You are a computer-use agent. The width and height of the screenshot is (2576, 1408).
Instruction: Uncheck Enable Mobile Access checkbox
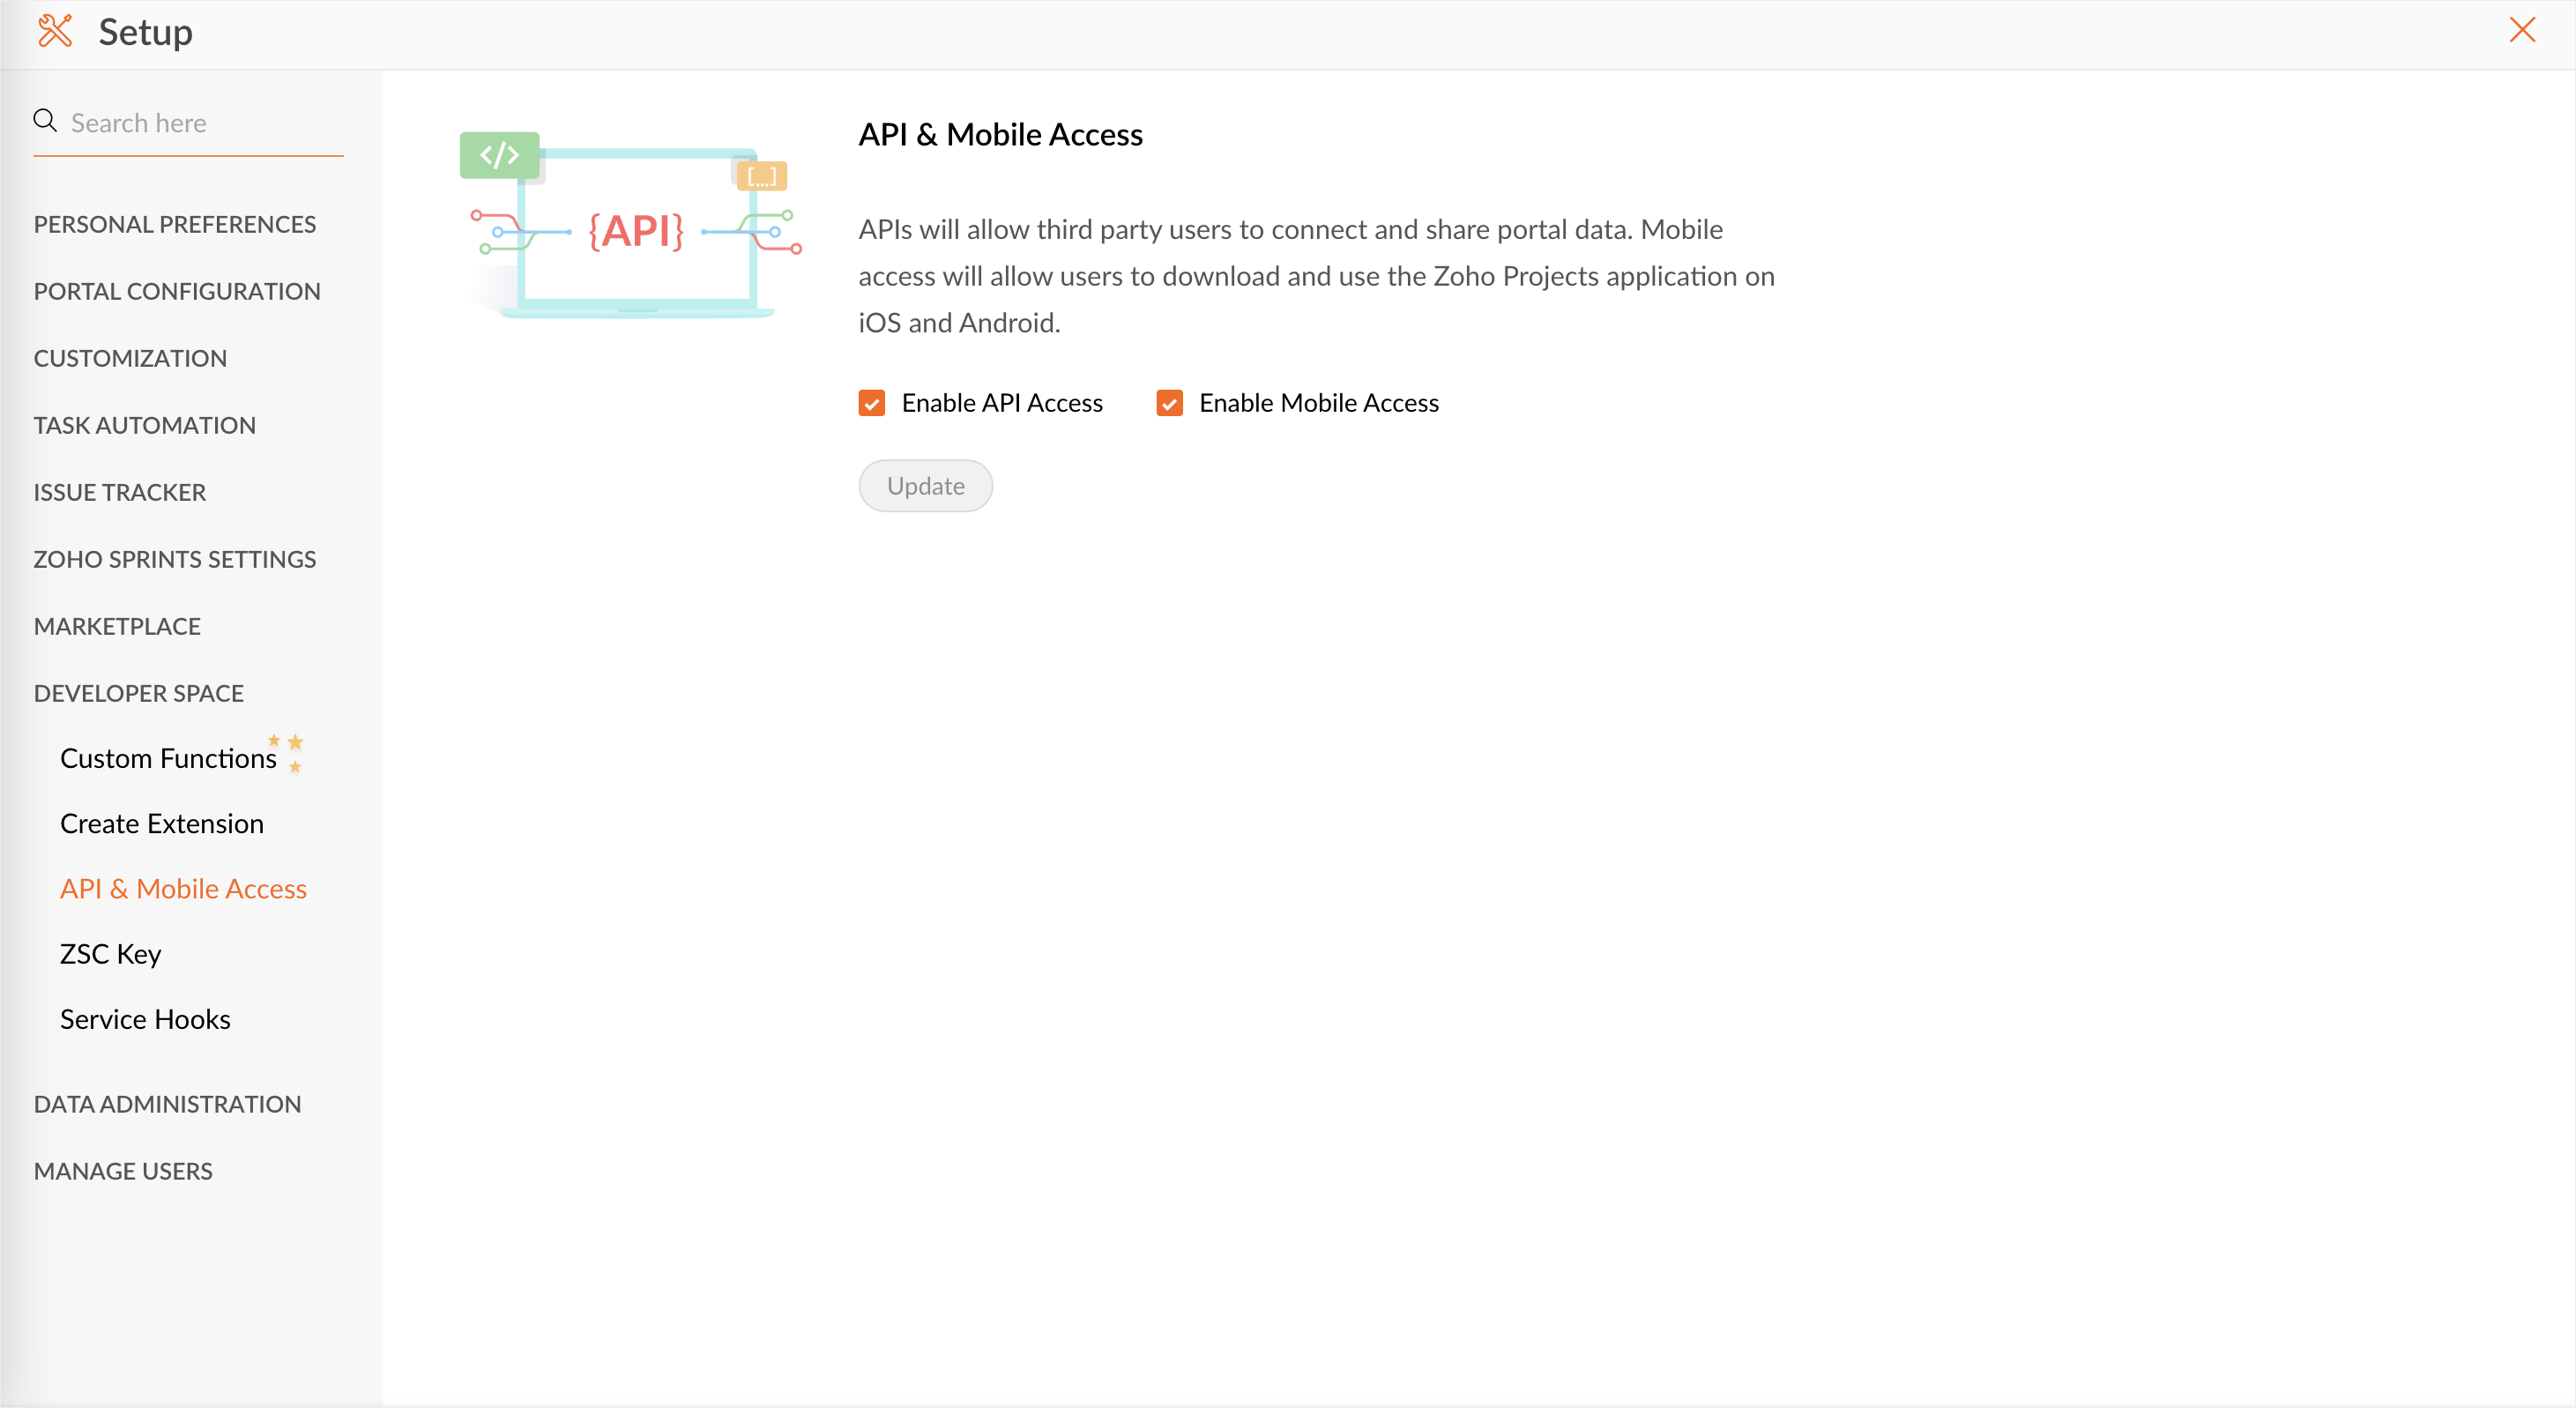[x=1169, y=403]
